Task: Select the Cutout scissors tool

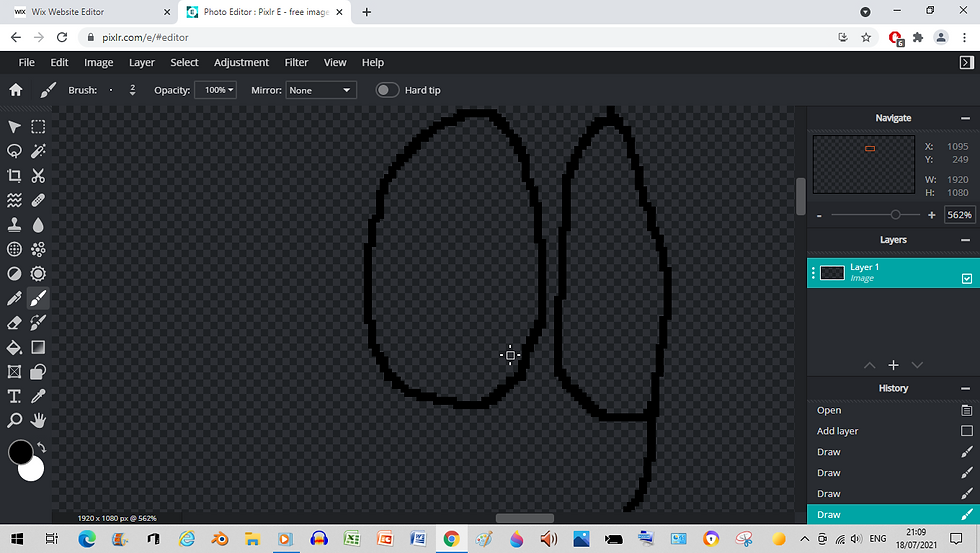Action: coord(38,176)
